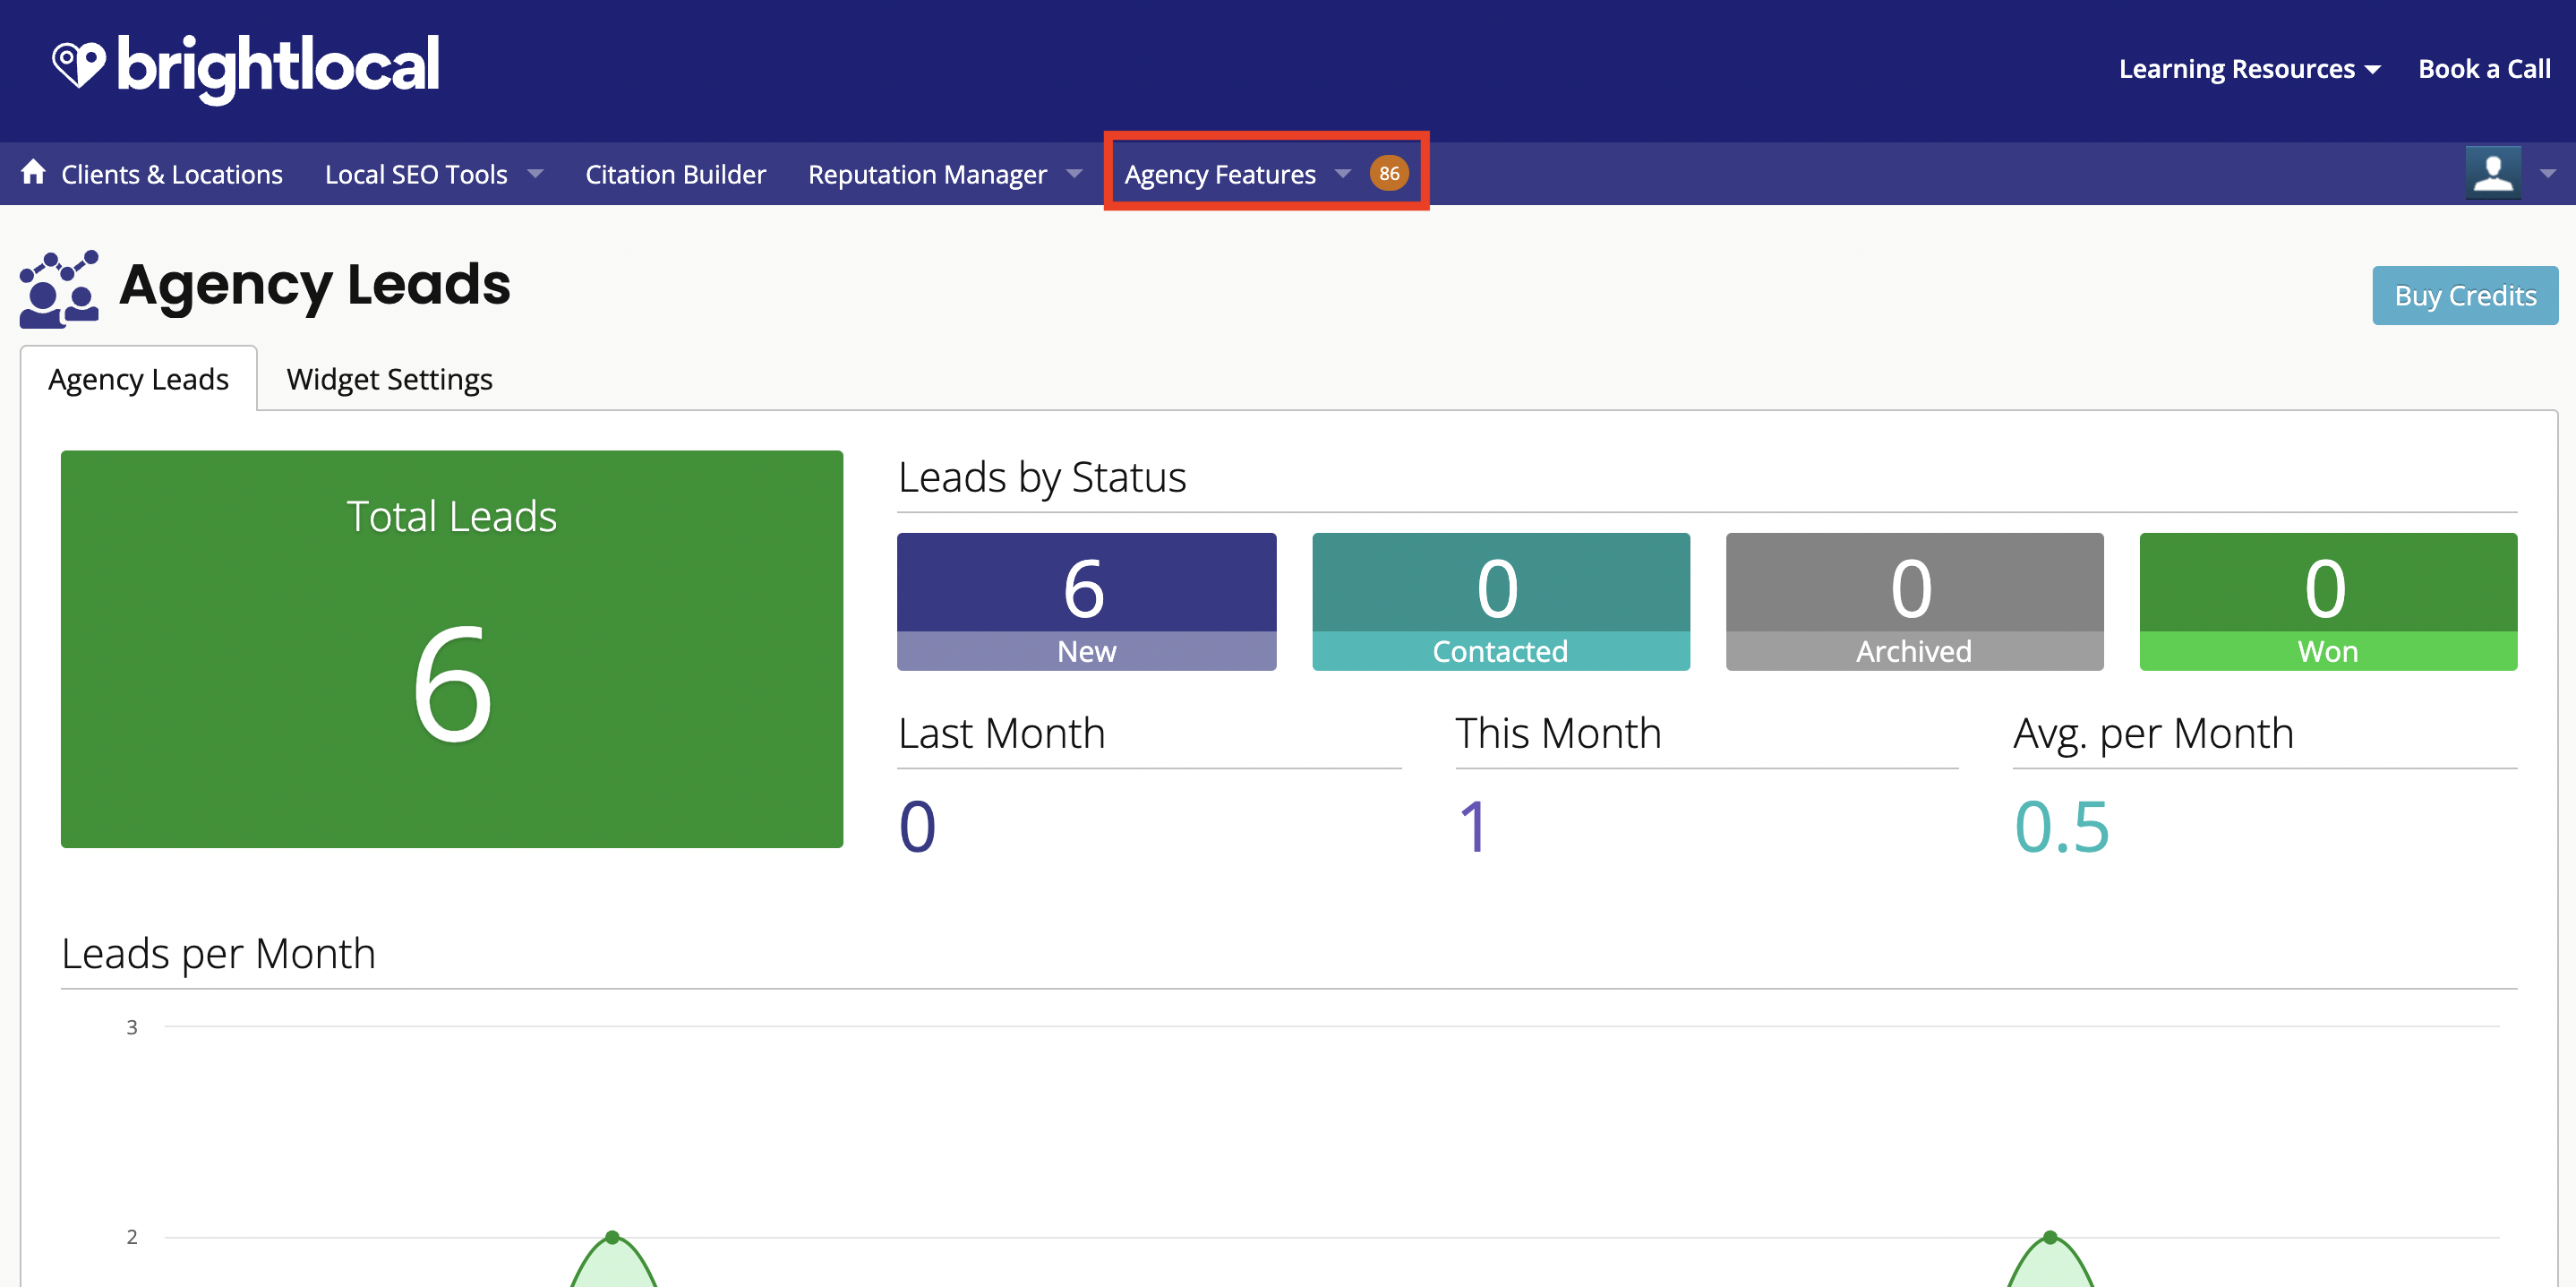
Task: Click the Last Month value 0
Action: tap(917, 827)
